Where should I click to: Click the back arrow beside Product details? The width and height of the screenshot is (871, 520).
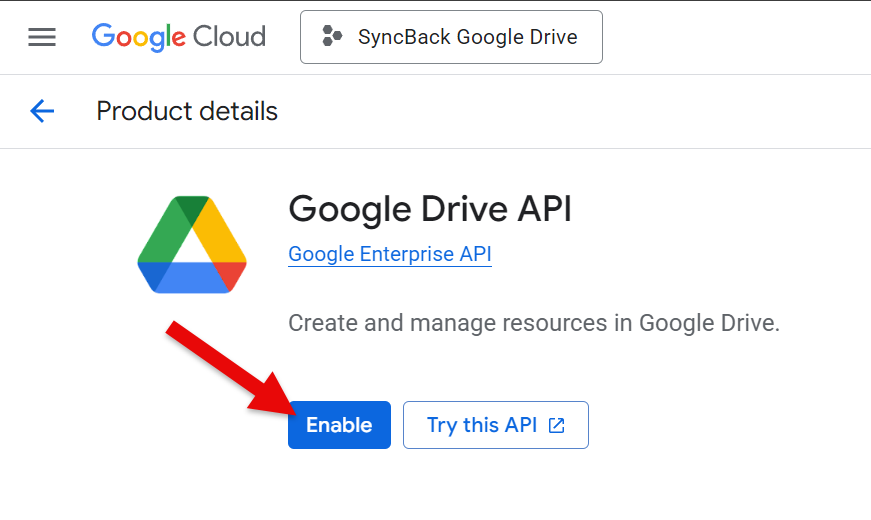[x=42, y=111]
